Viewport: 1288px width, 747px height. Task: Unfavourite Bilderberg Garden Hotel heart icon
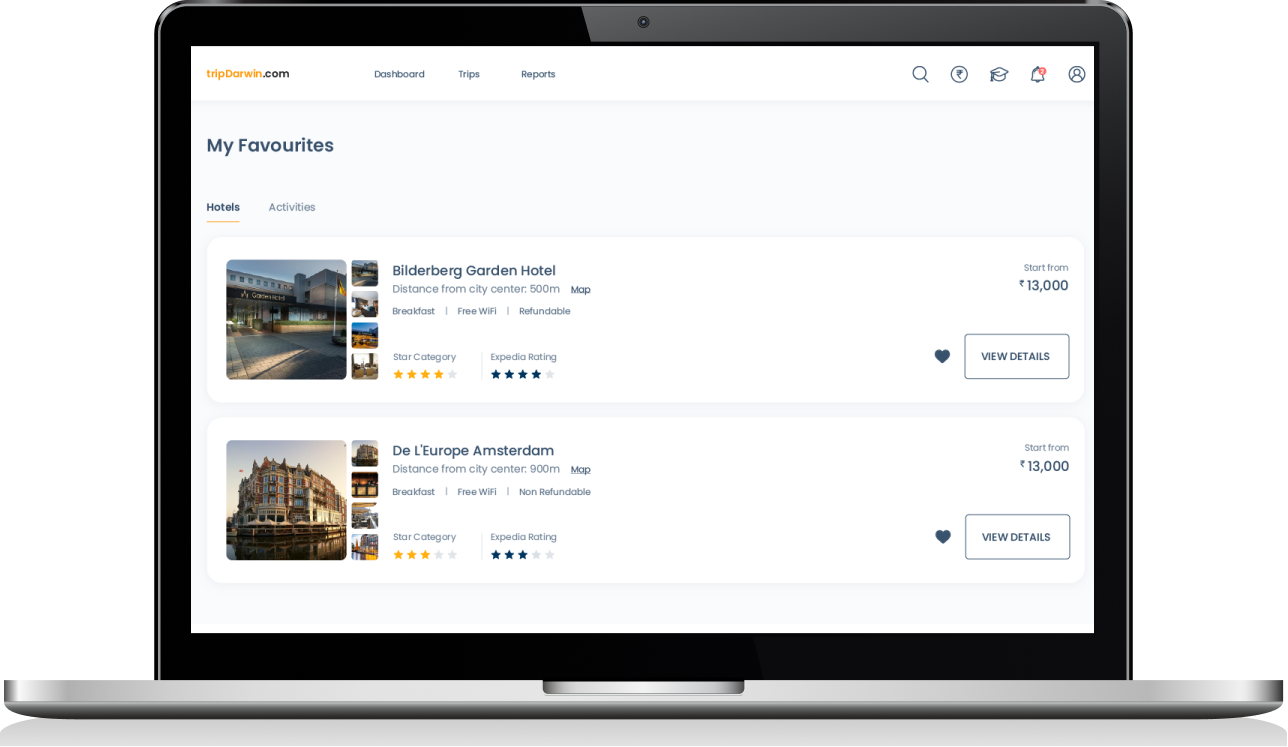click(x=942, y=356)
